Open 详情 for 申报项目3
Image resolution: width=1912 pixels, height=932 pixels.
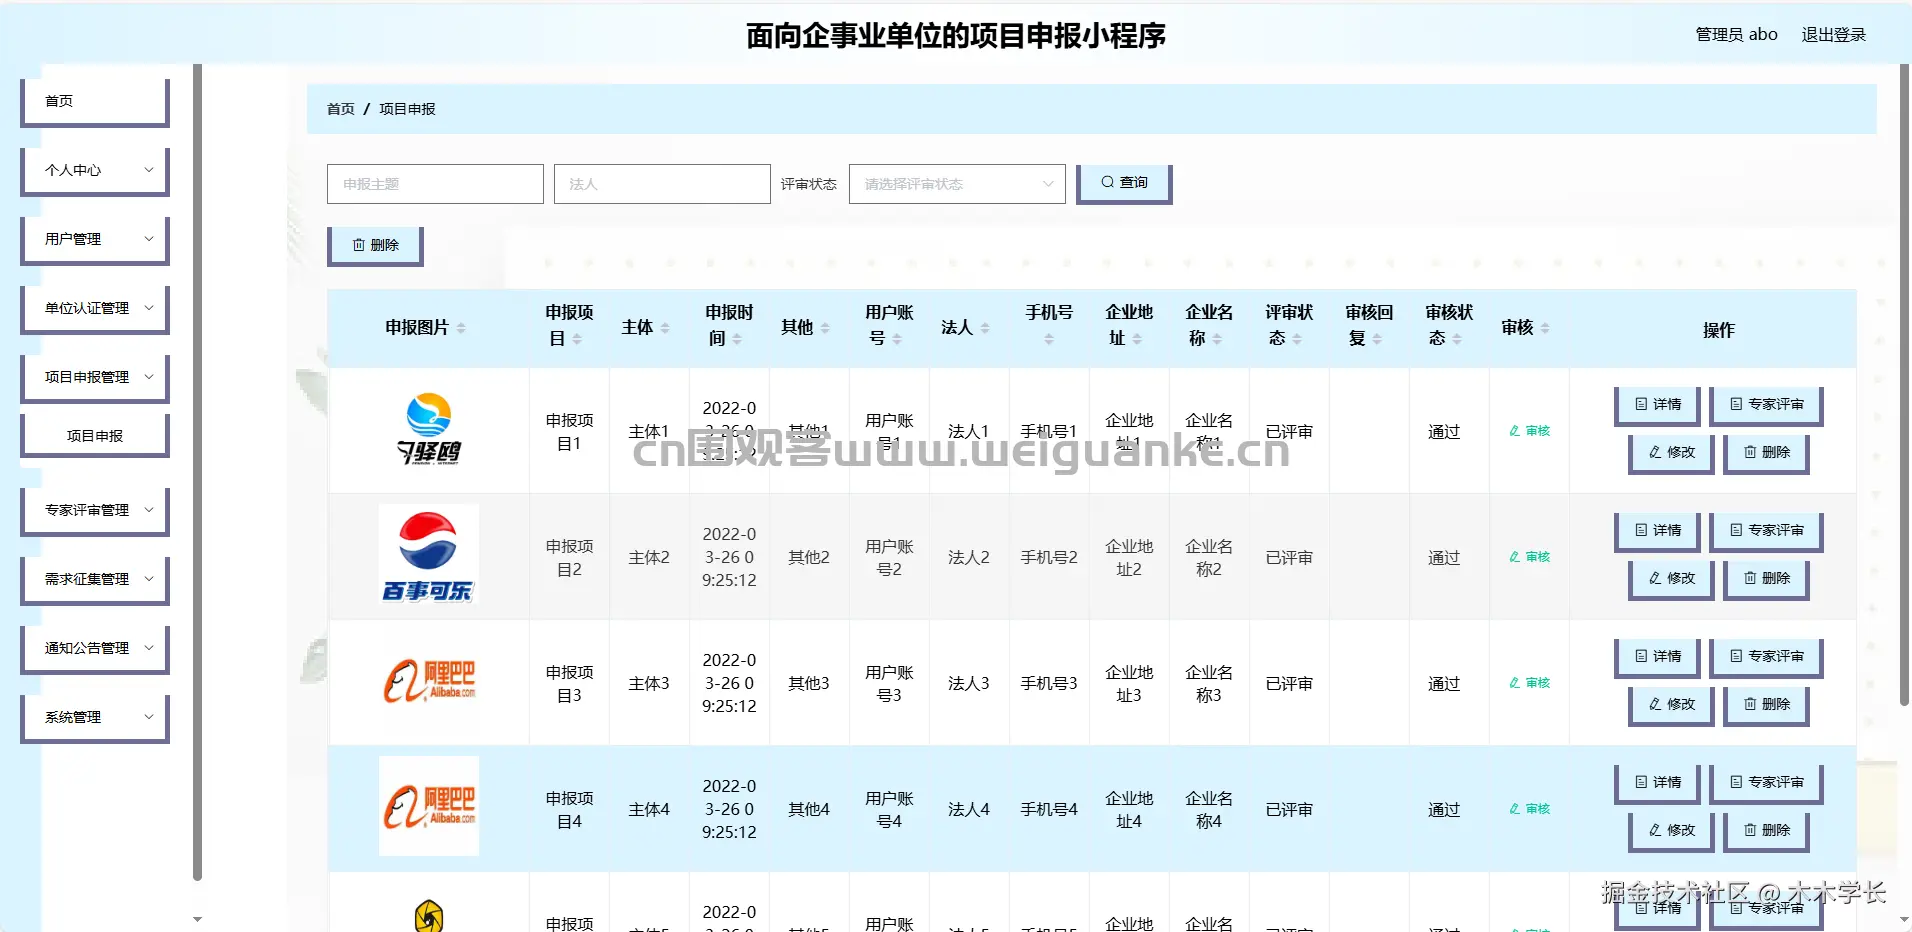point(1658,657)
